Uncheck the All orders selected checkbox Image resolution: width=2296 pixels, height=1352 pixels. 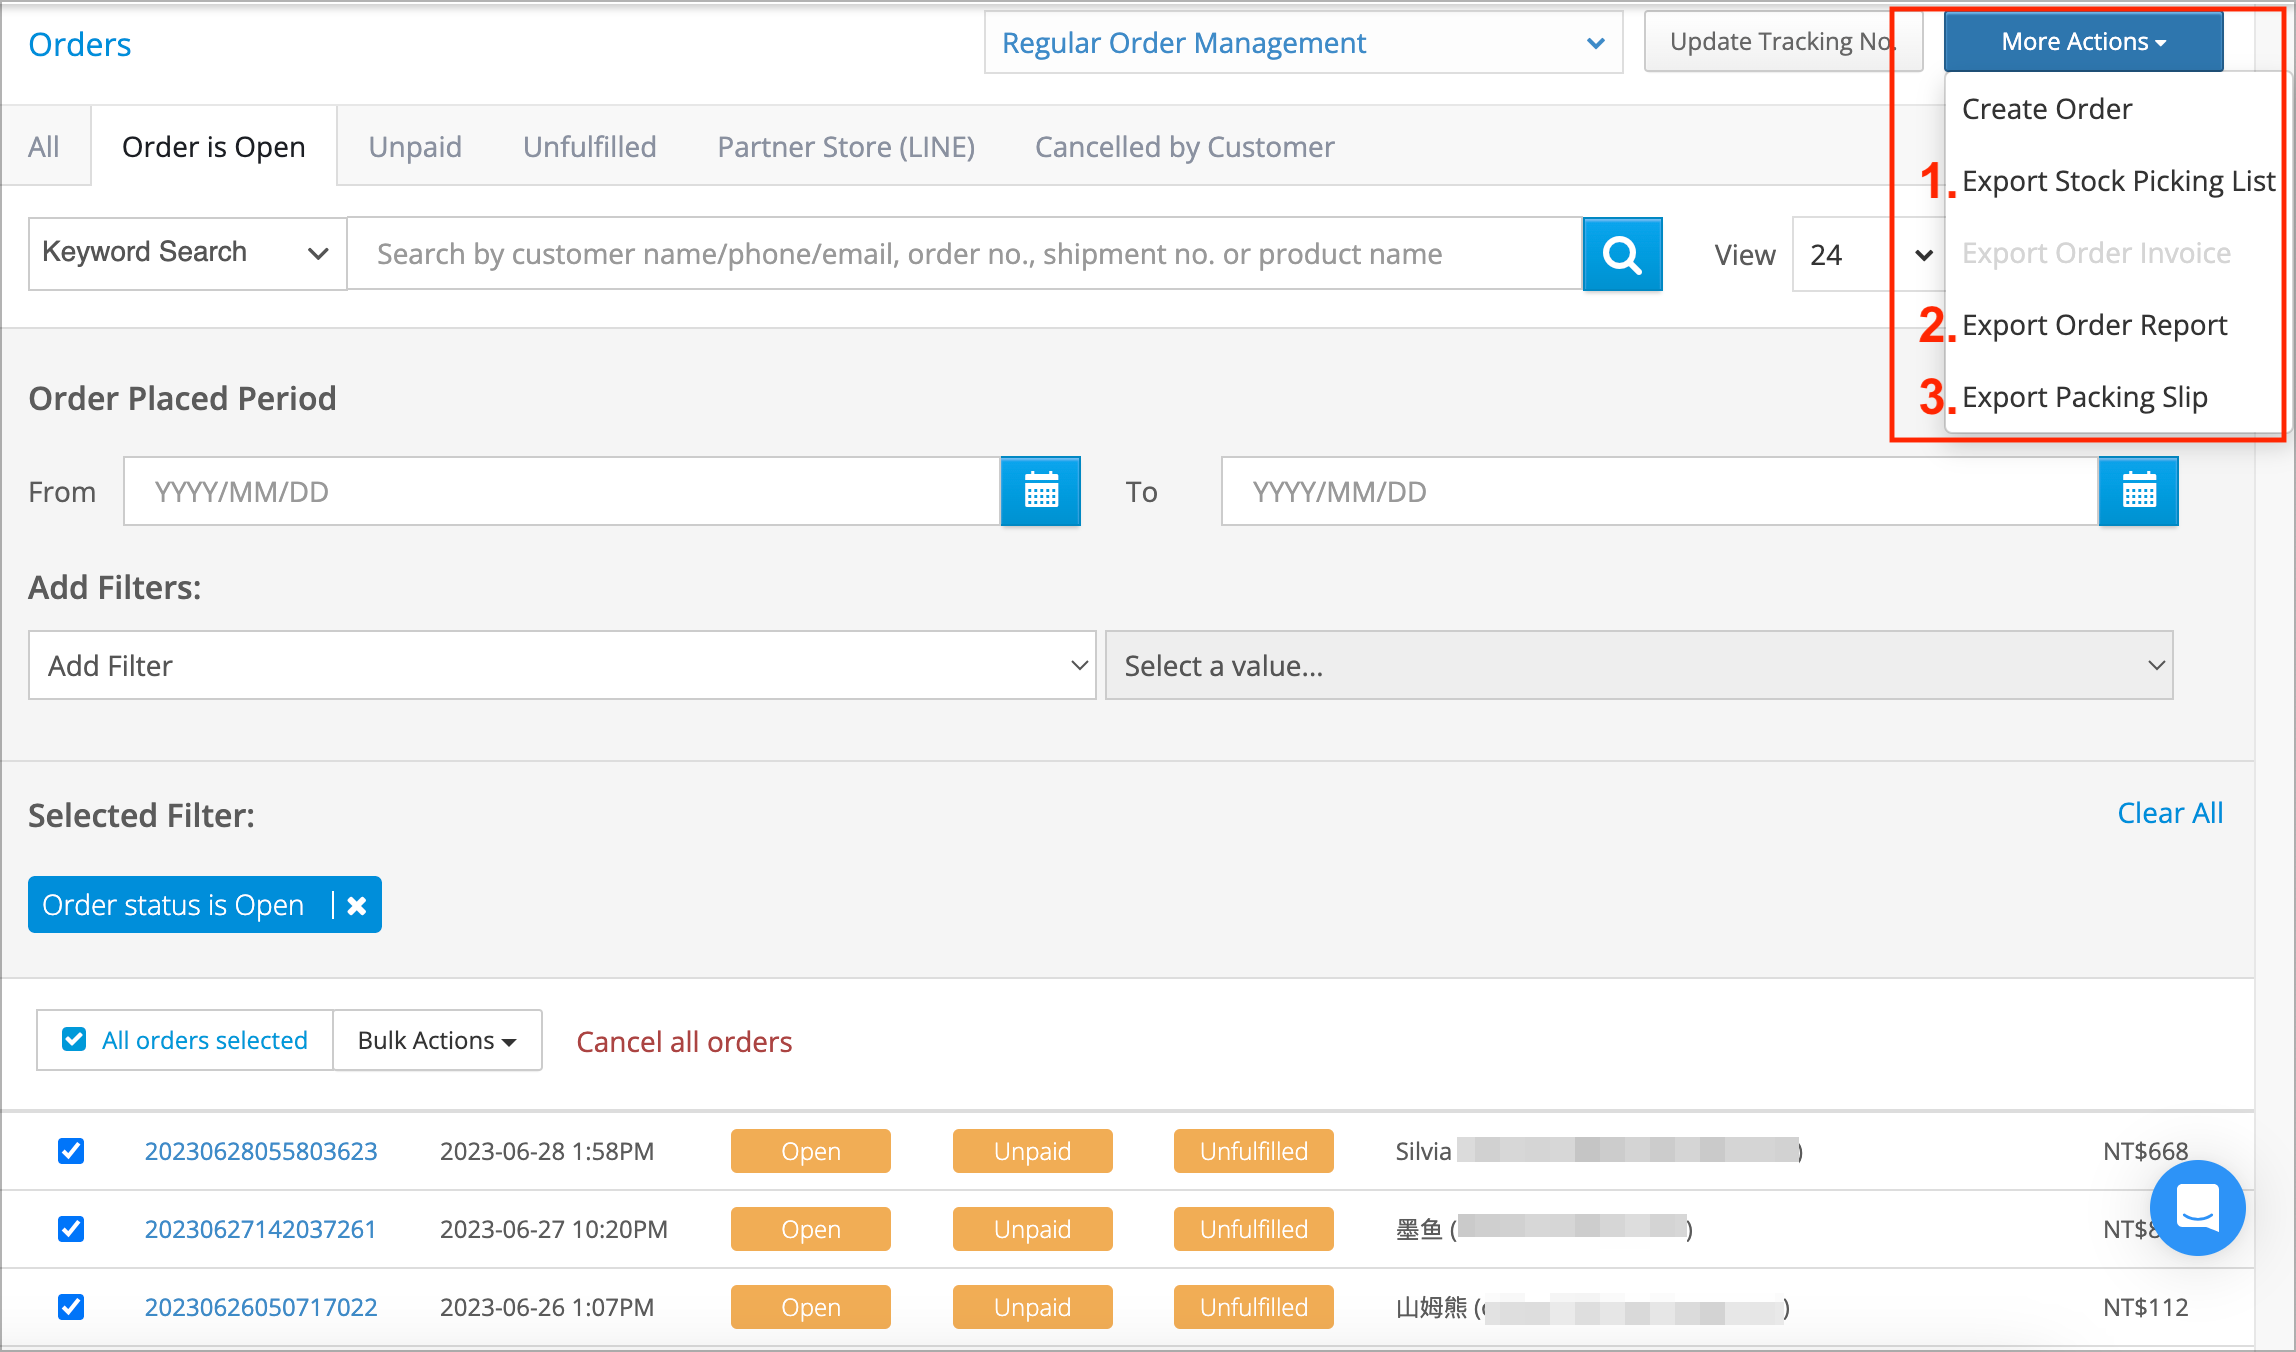pyautogui.click(x=73, y=1039)
